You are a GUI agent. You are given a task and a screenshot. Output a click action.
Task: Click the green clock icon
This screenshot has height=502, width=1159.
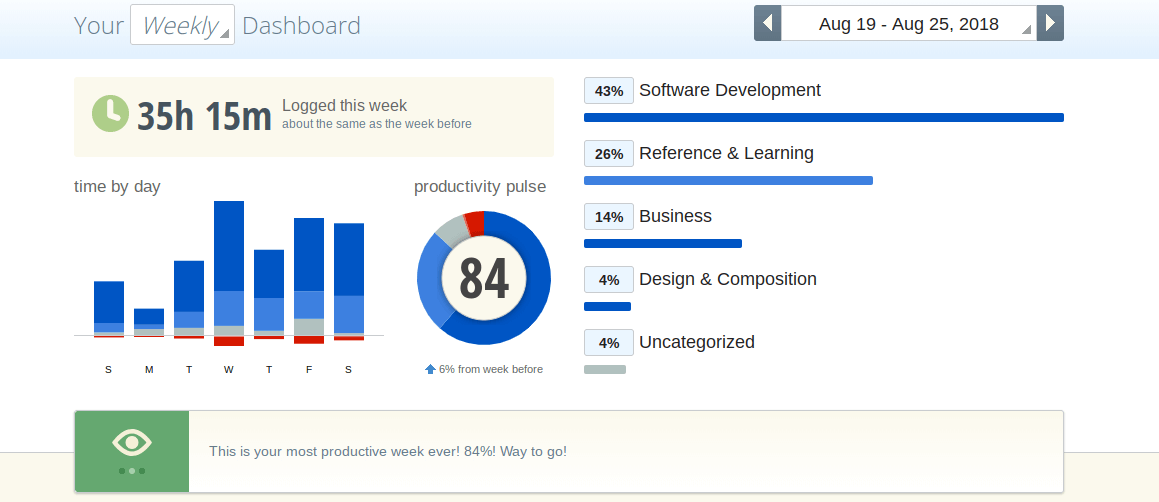coord(110,114)
